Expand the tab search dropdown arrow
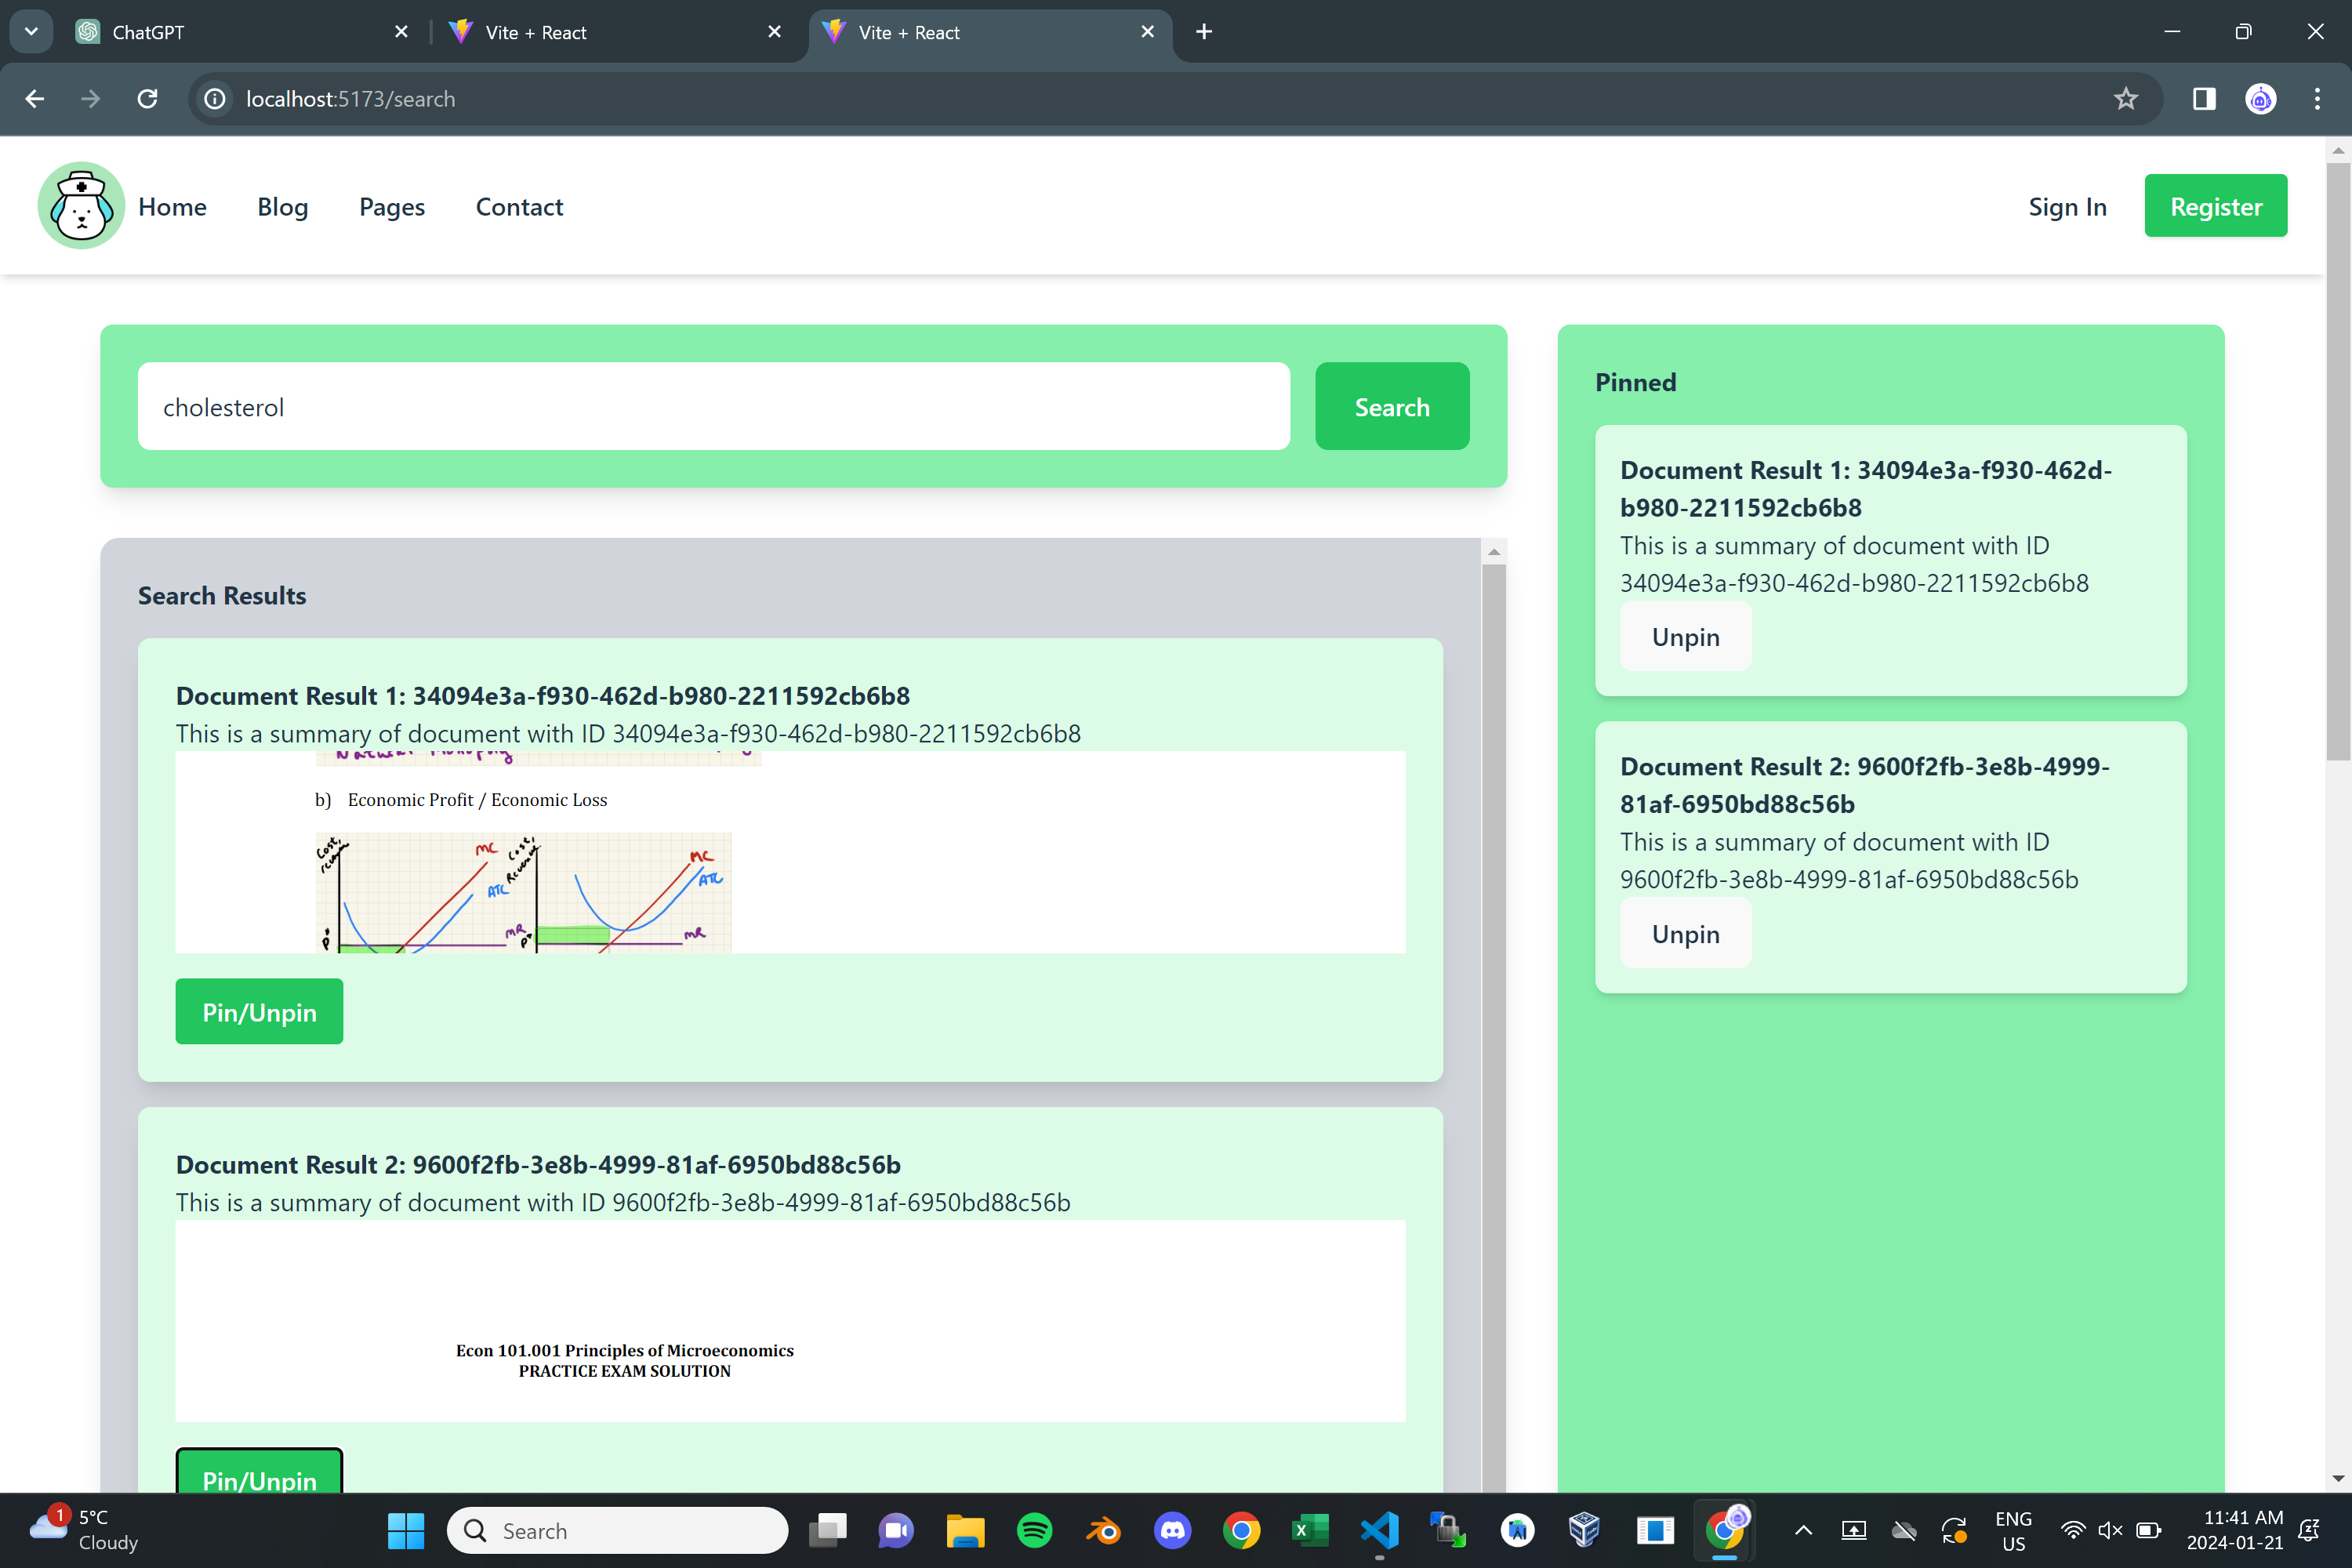The image size is (2352, 1568). point(31,31)
